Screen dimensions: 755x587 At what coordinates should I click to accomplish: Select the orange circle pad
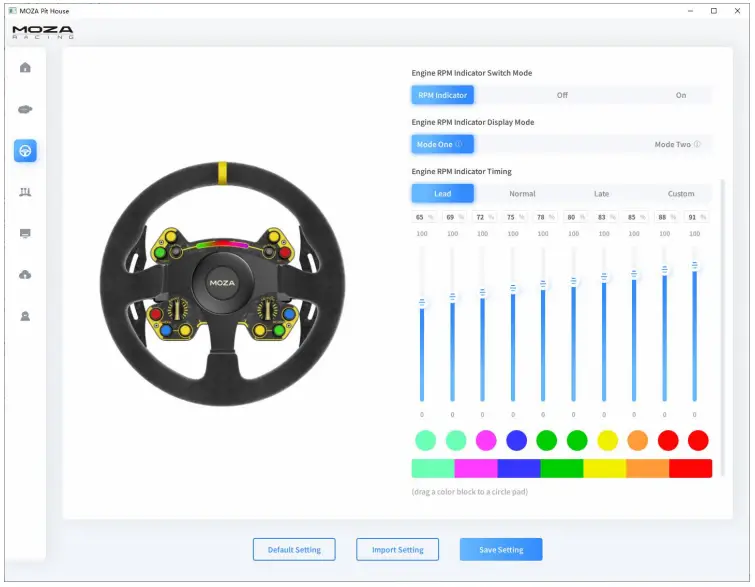tap(638, 440)
